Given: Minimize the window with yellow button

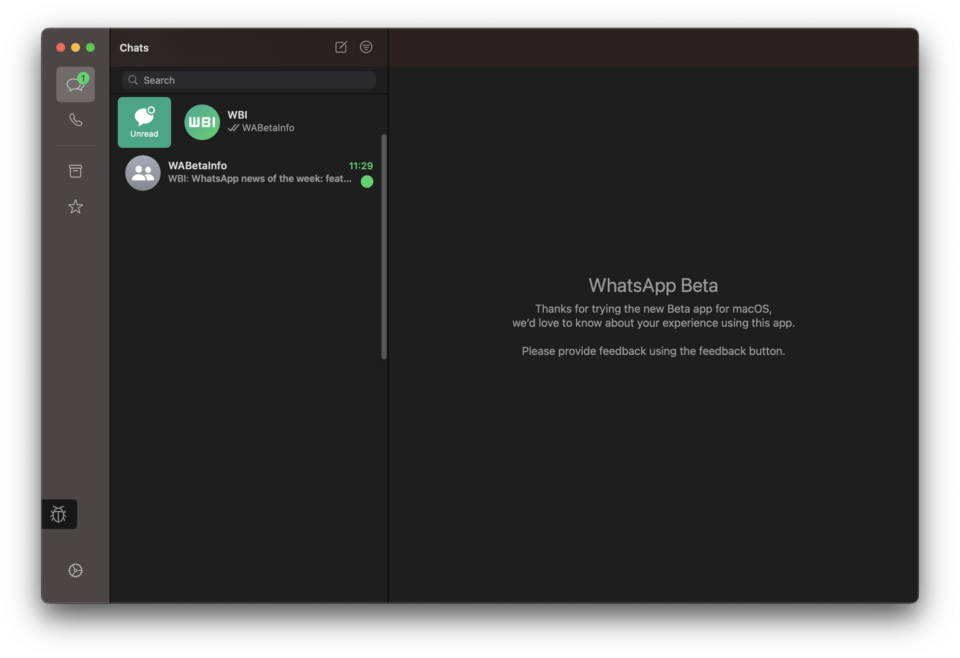Looking at the screenshot, I should [75, 47].
